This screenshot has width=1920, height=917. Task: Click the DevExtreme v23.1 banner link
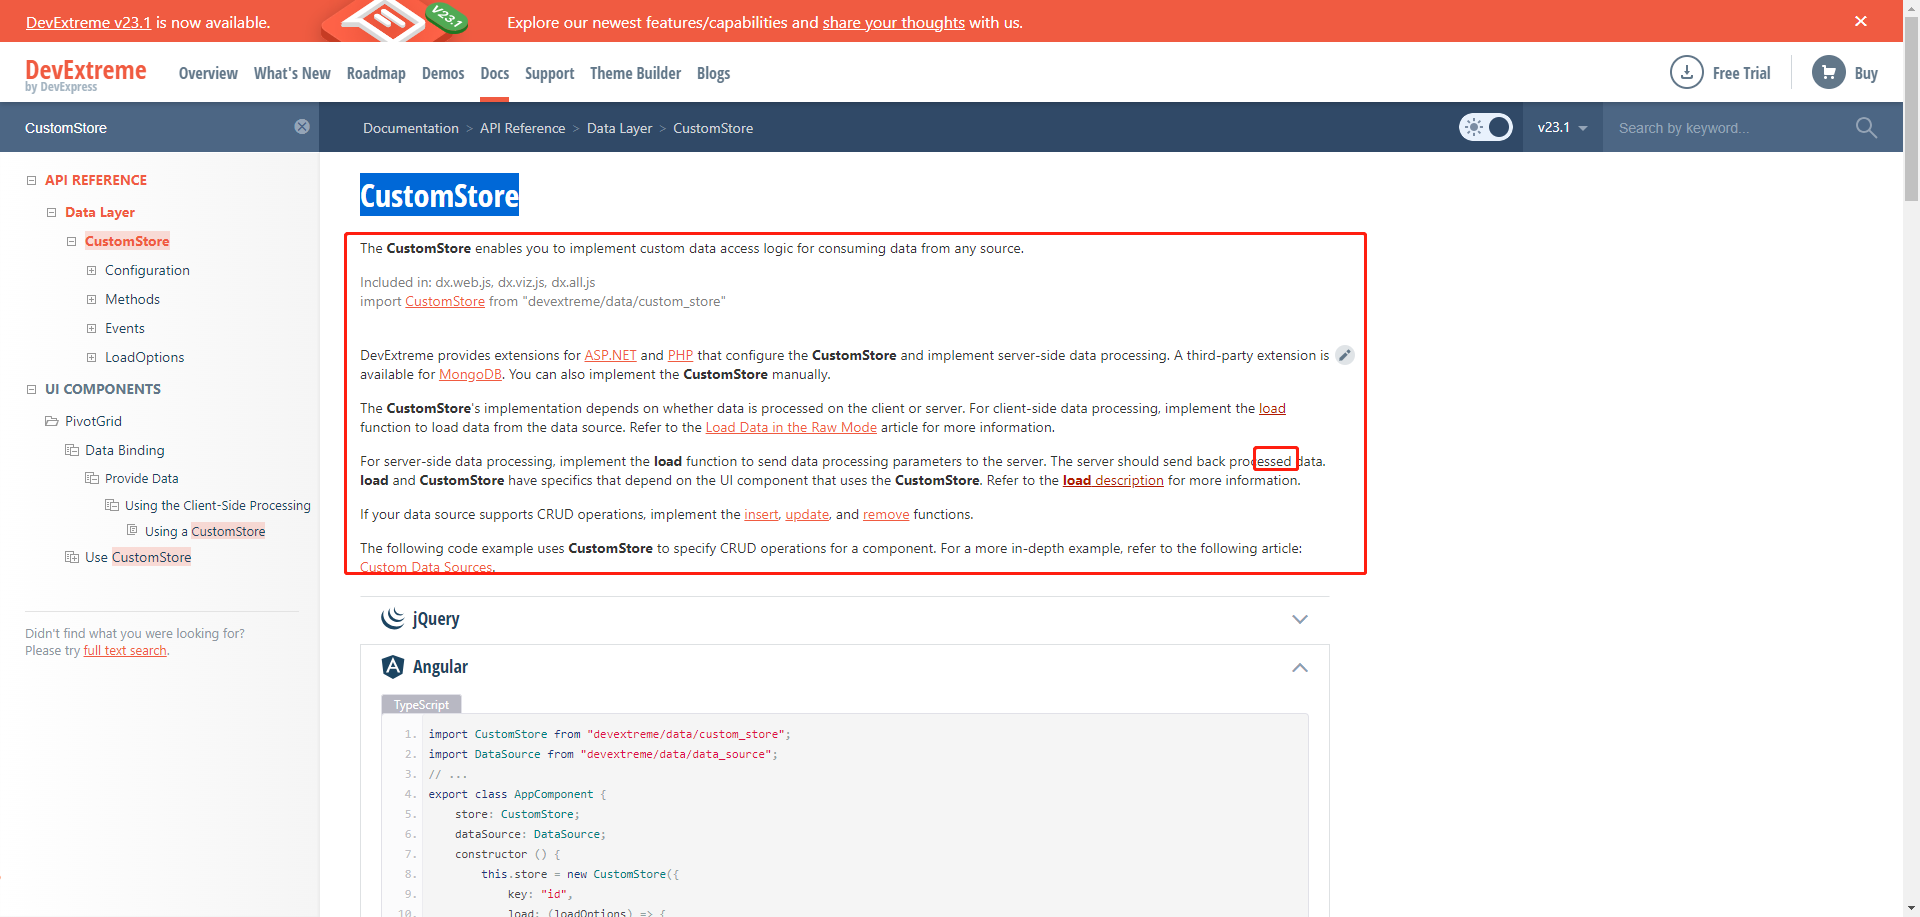coord(88,22)
